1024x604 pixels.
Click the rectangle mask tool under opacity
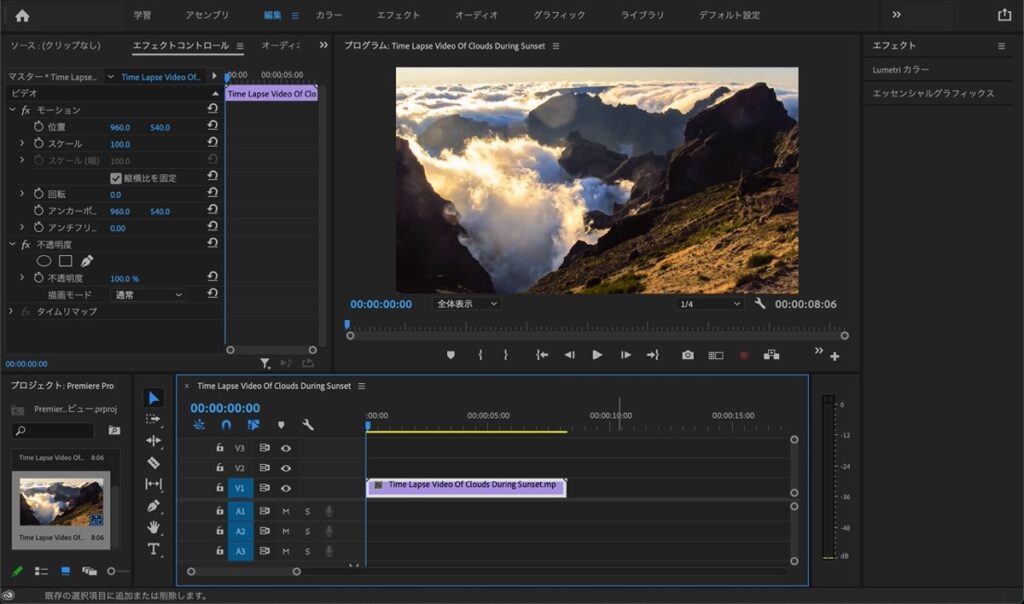click(x=65, y=261)
